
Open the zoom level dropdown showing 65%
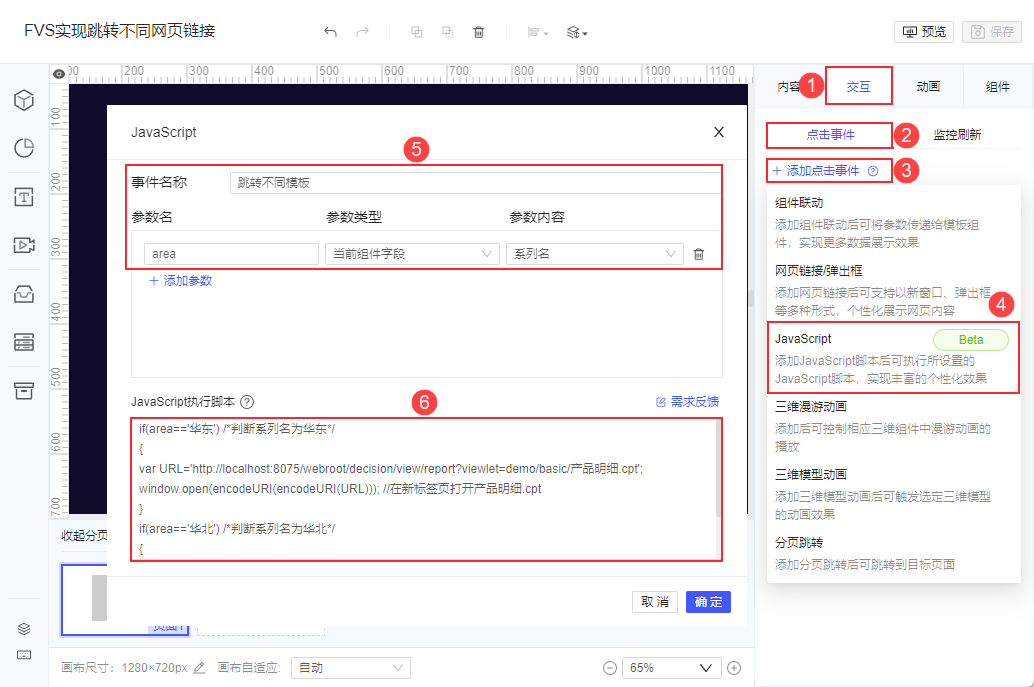[671, 668]
